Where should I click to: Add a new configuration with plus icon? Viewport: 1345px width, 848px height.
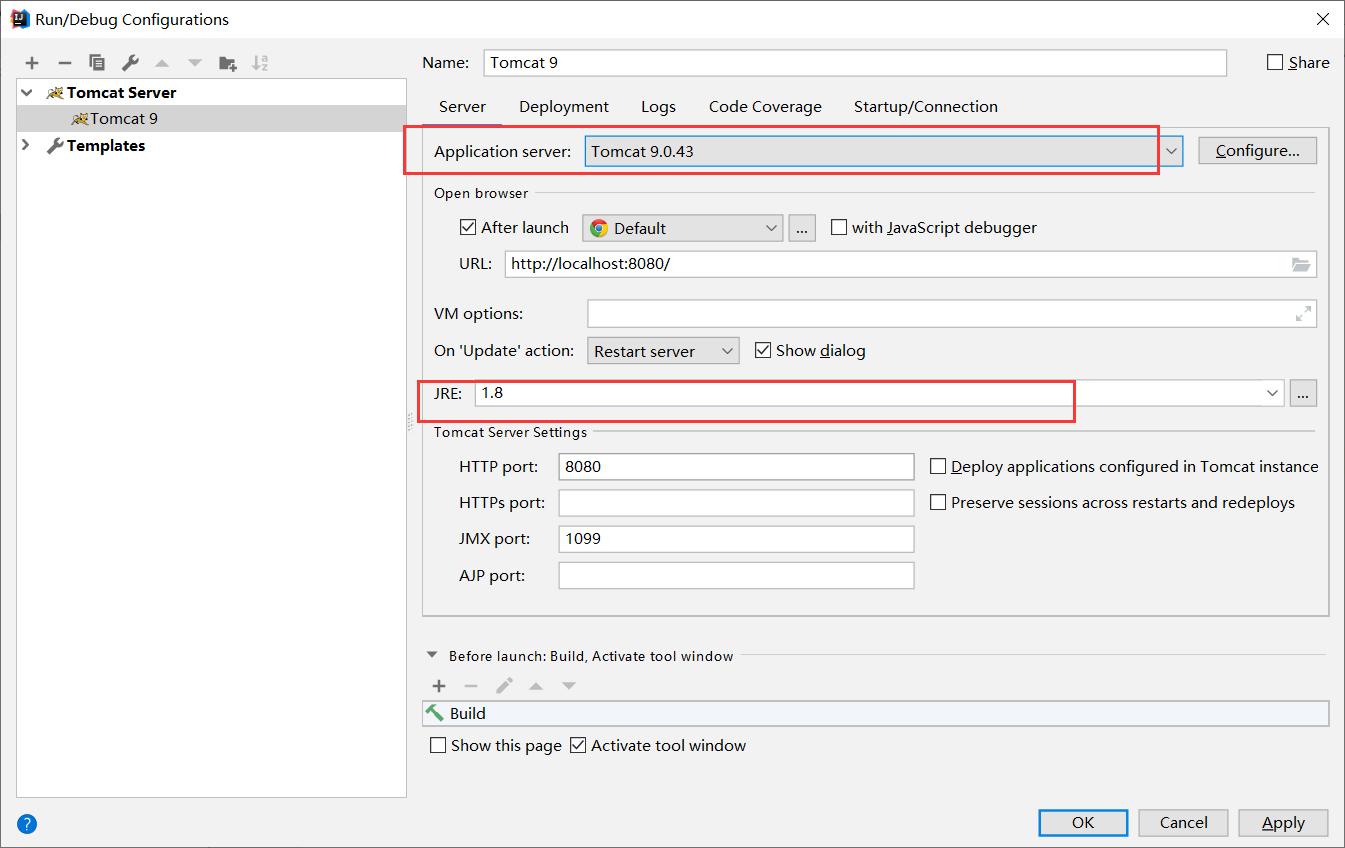tap(32, 63)
